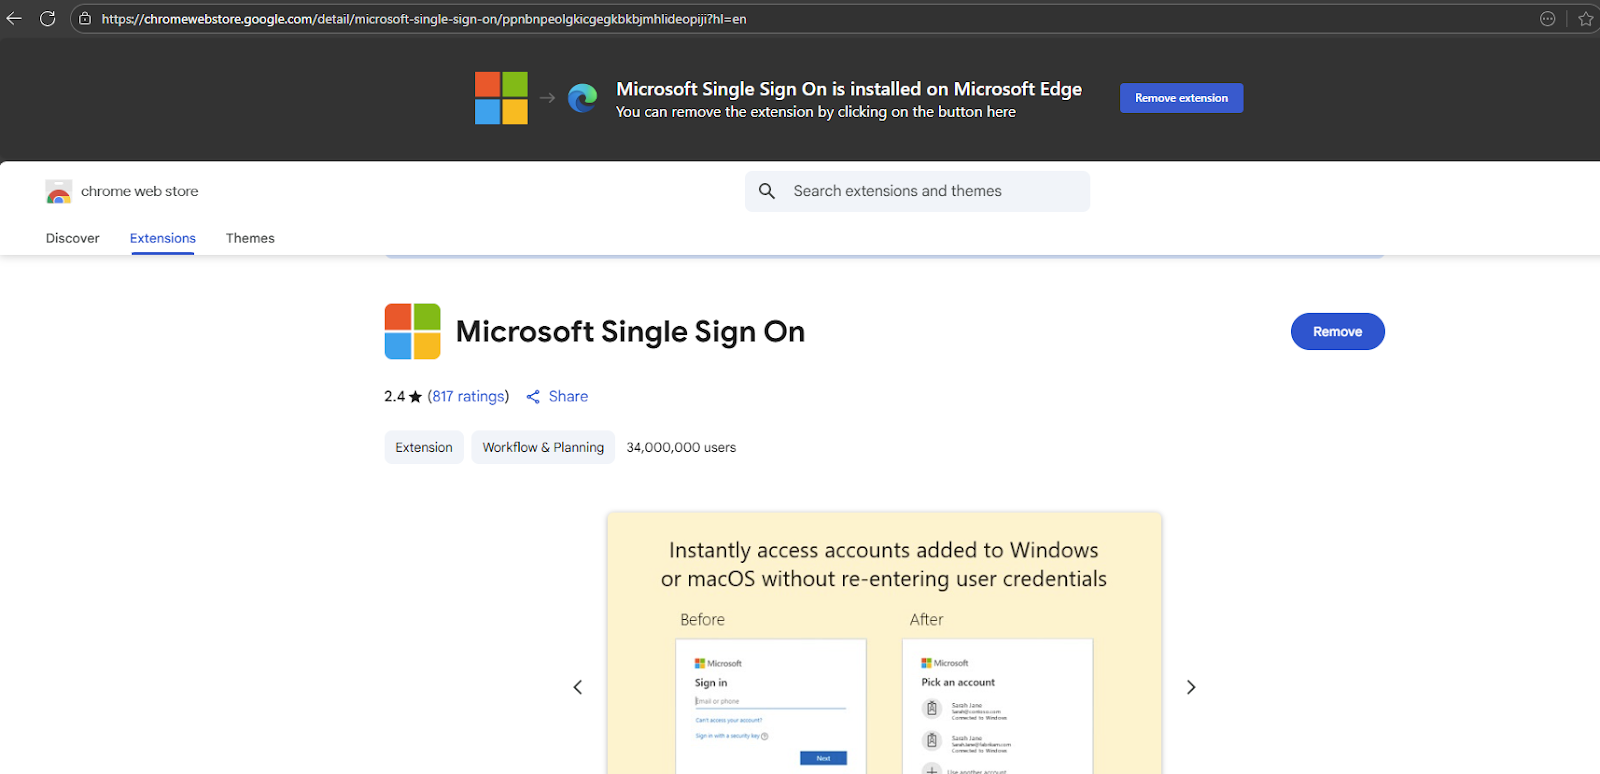Click the blue Remove button beside the title

coord(1337,332)
